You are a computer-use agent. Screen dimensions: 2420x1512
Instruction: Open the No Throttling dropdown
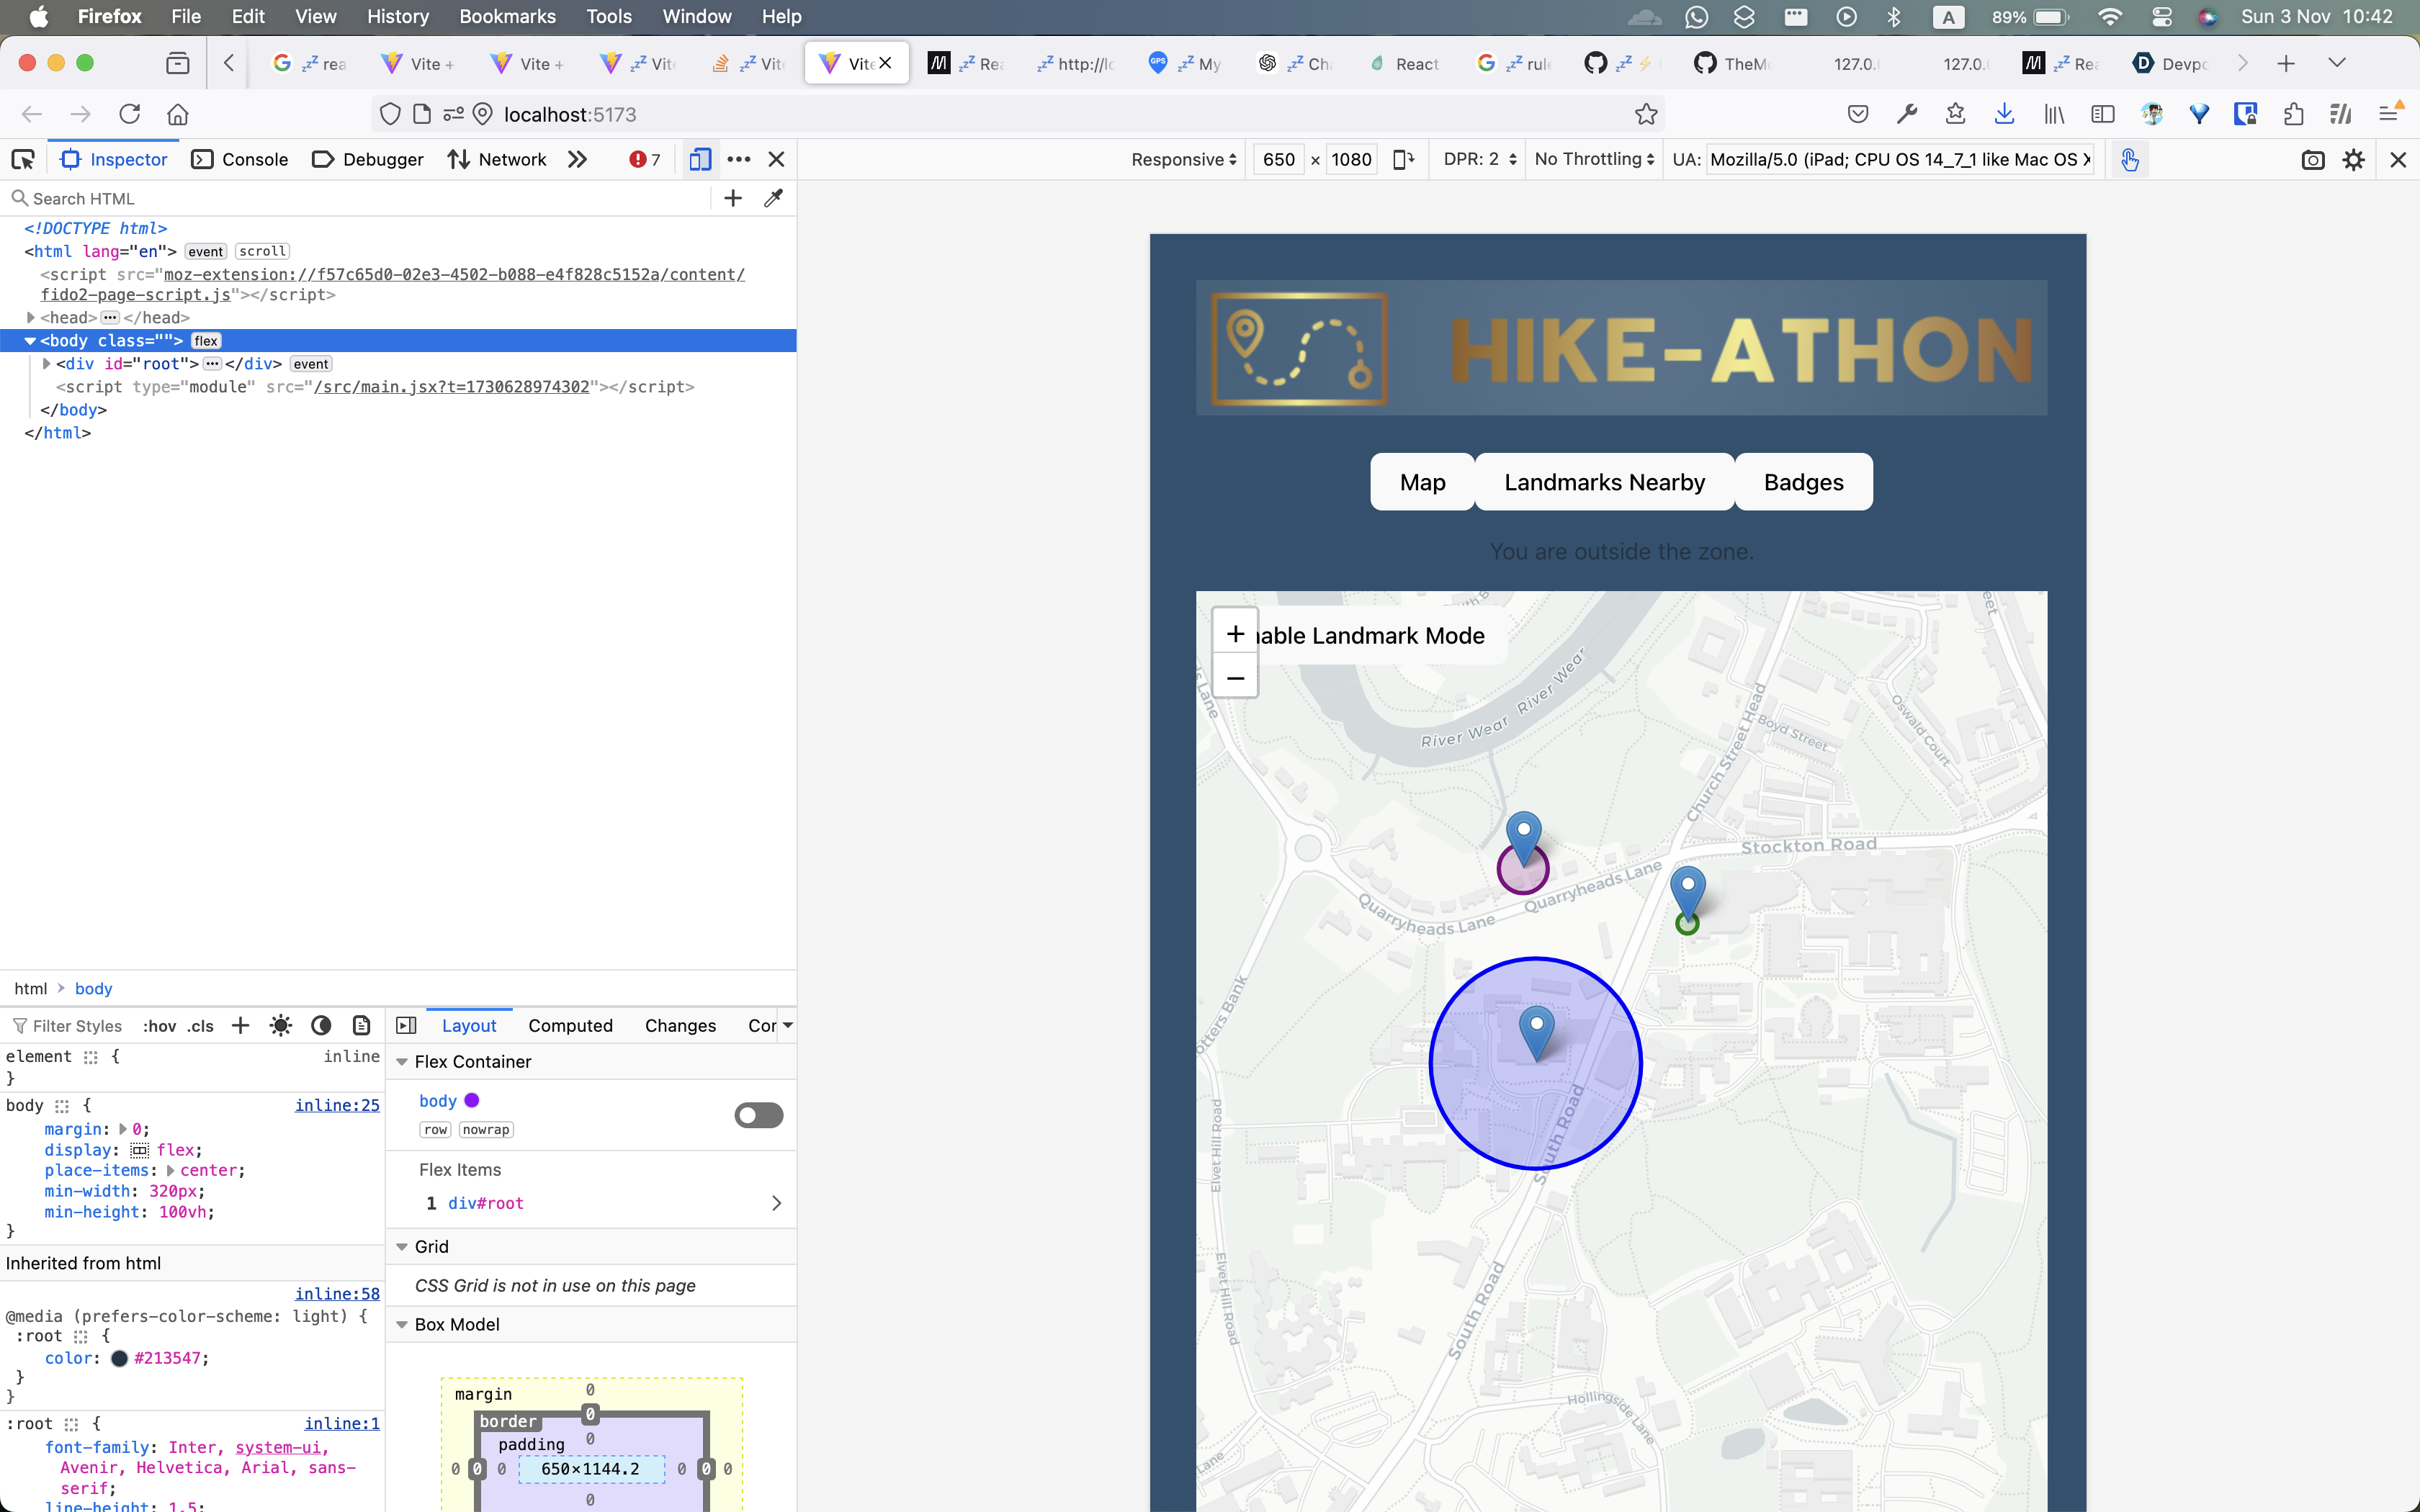1594,160
